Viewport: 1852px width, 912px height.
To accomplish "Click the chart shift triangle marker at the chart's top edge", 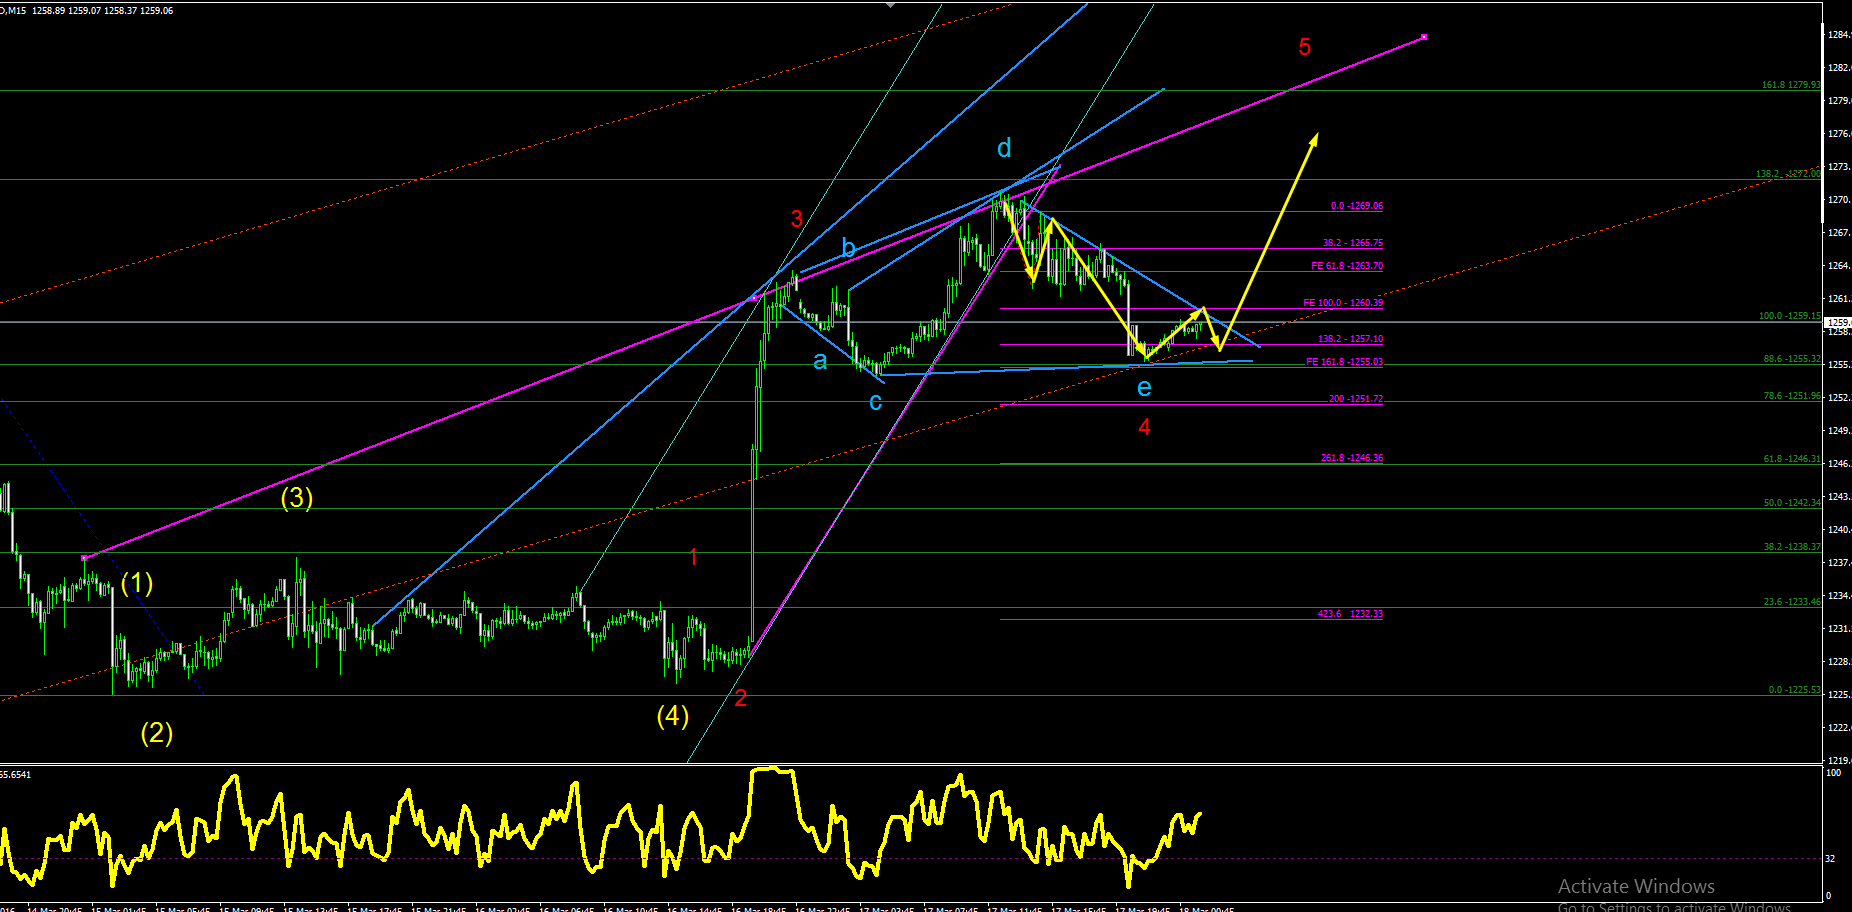I will [891, 4].
